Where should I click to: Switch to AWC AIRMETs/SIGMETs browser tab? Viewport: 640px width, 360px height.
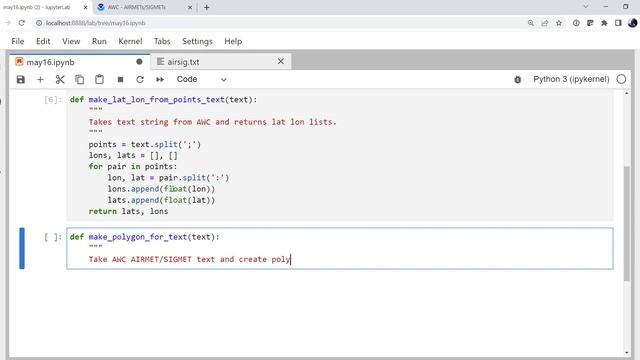click(145, 7)
